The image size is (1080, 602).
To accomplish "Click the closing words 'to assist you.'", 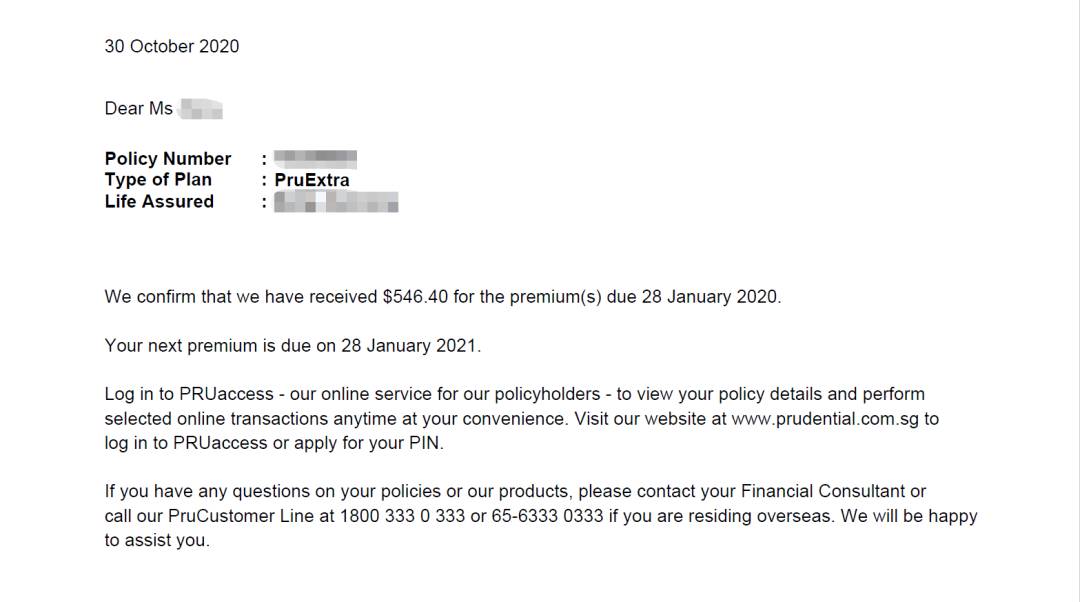I will [x=157, y=540].
